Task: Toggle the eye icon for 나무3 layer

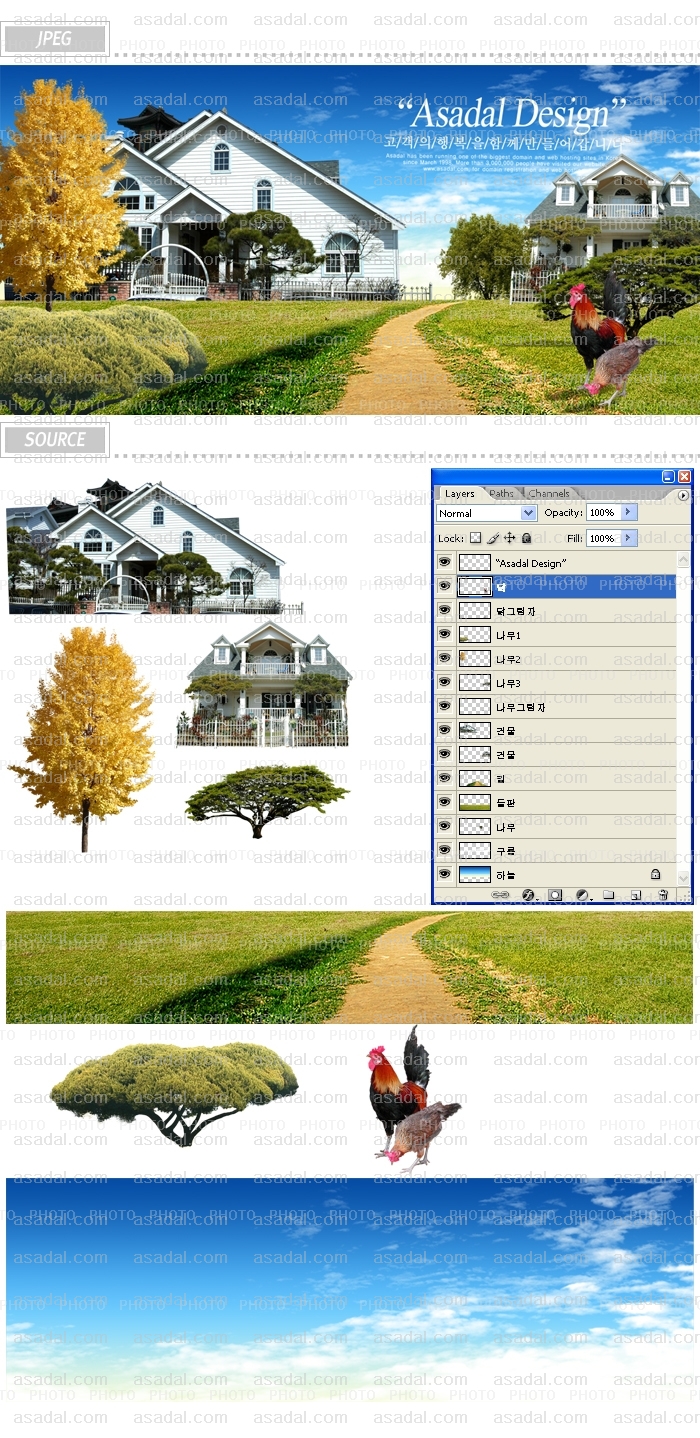Action: point(445,682)
